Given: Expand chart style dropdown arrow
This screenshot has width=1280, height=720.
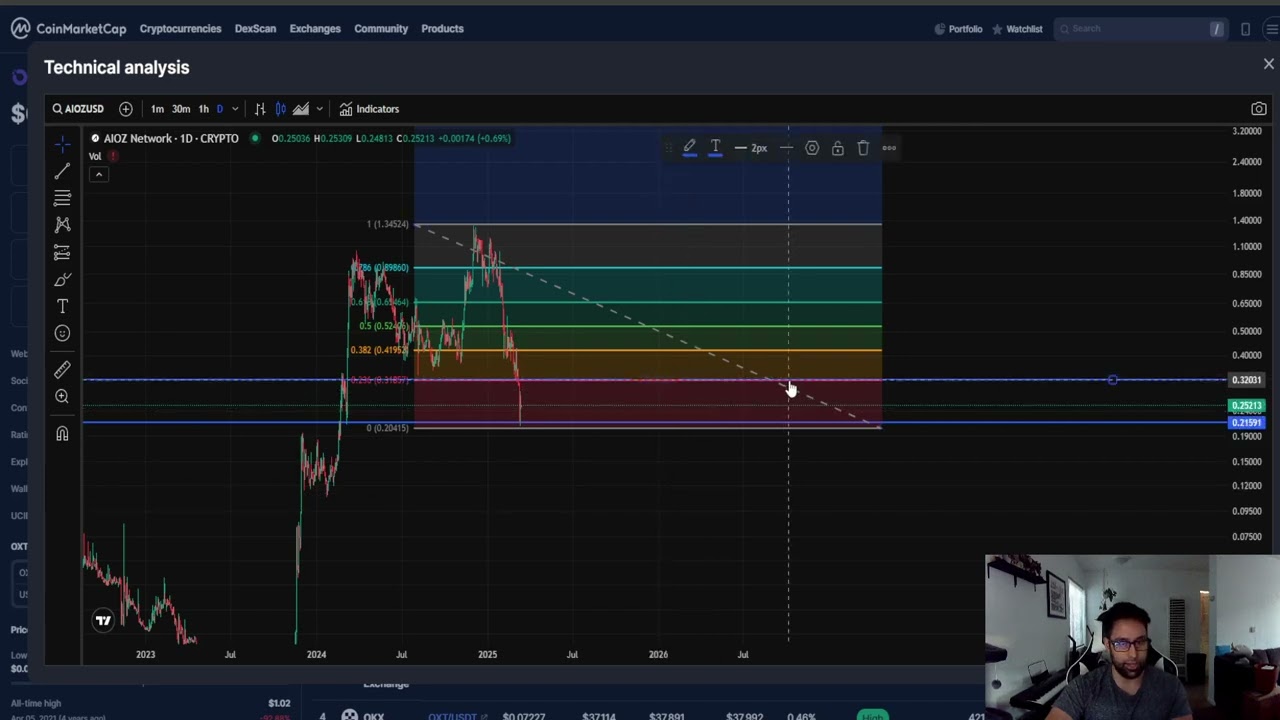Looking at the screenshot, I should (x=319, y=109).
